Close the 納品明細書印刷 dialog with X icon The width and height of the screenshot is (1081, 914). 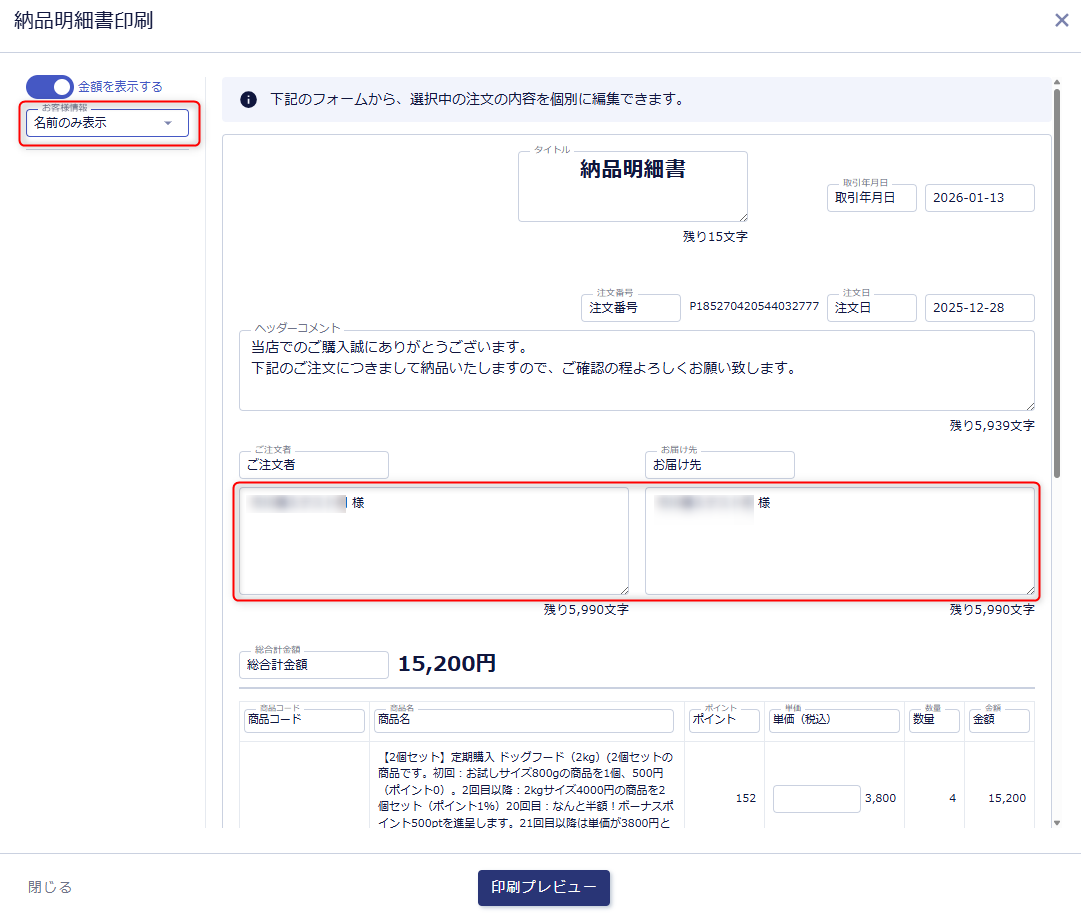pyautogui.click(x=1061, y=20)
